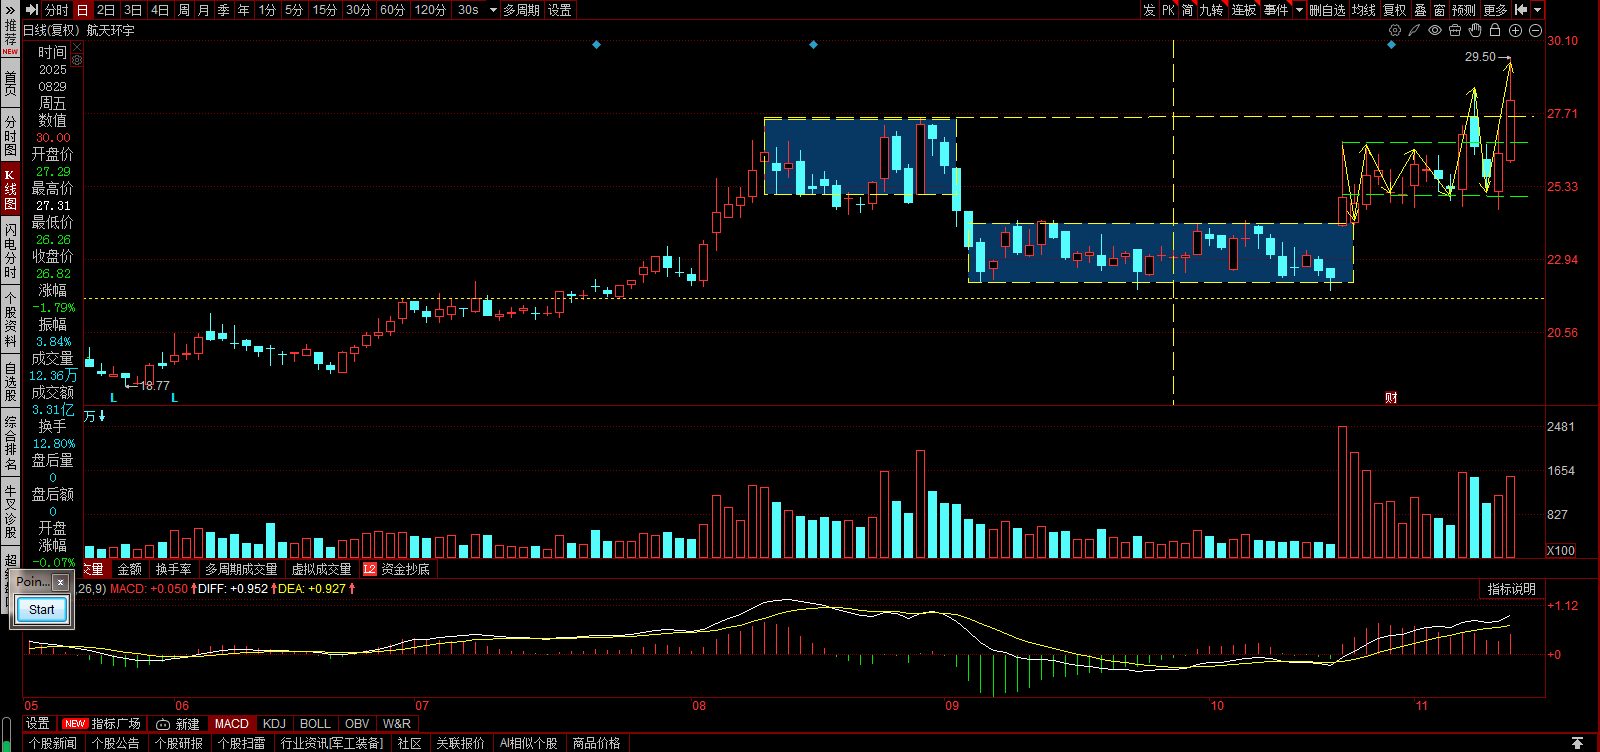1600x752 pixels.
Task: Open the toolbox icon above chart
Action: [1455, 30]
